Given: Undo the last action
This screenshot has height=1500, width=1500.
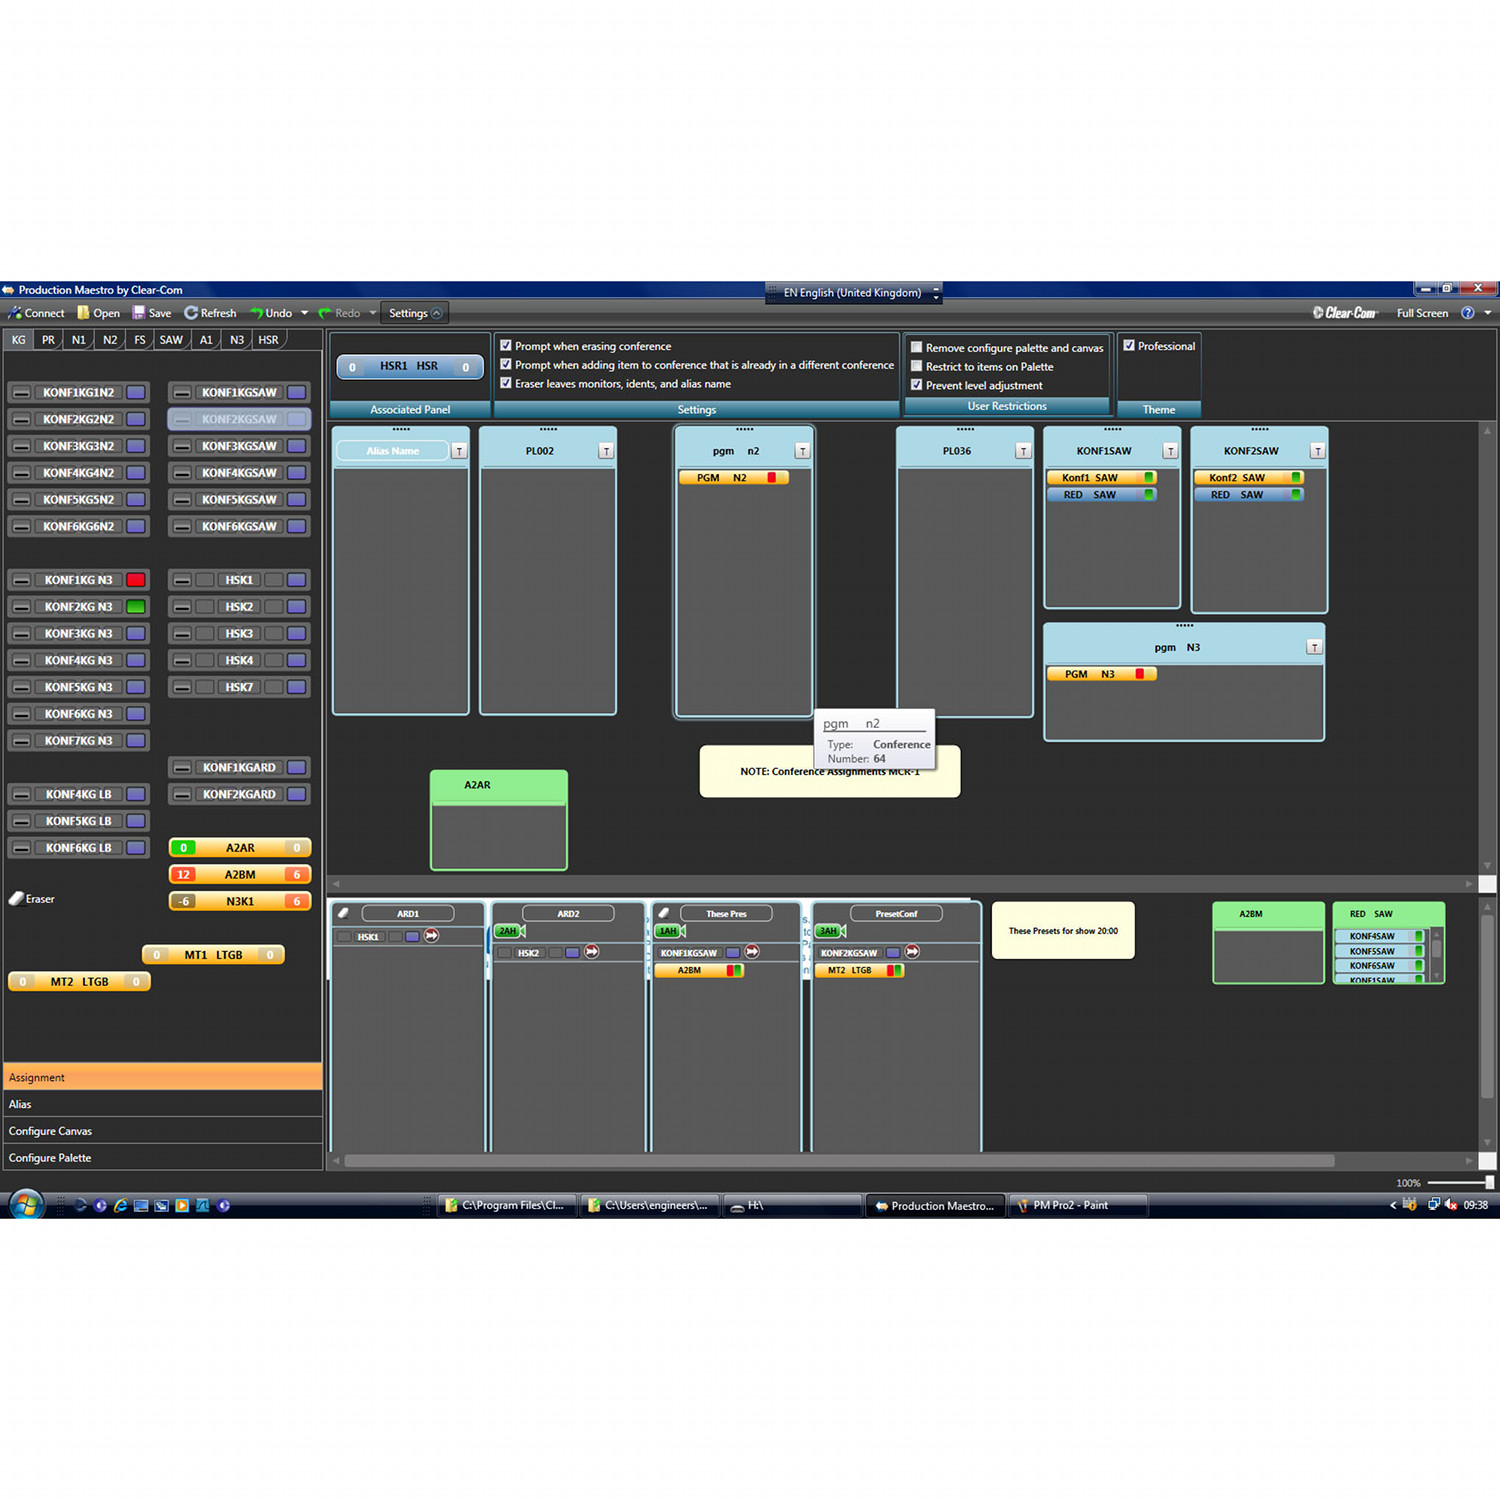Looking at the screenshot, I should [271, 313].
